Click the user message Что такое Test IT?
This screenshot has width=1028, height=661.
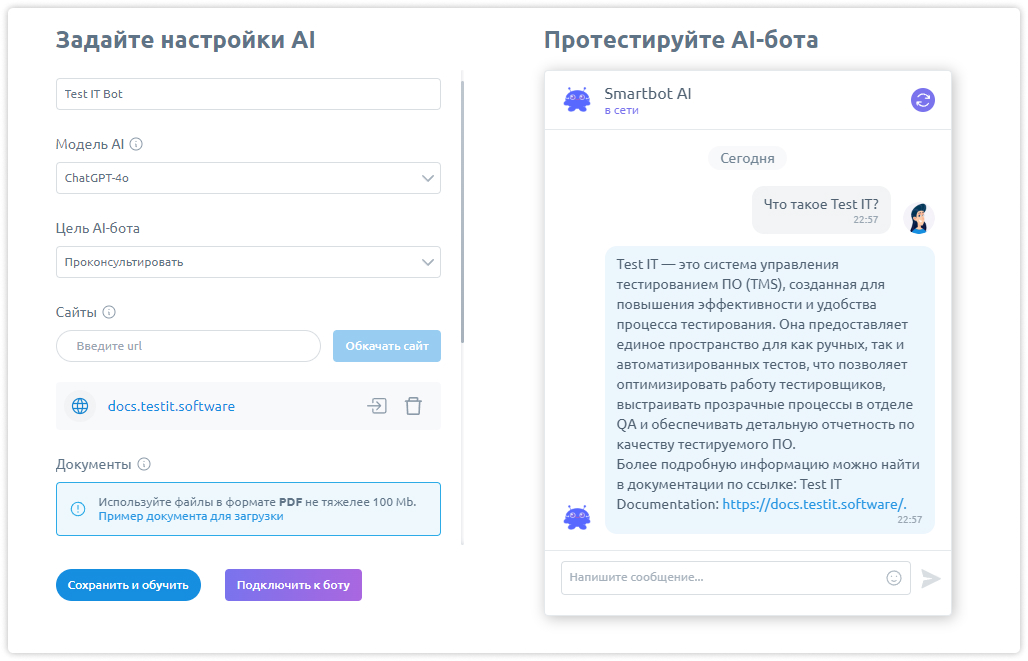[x=821, y=210]
